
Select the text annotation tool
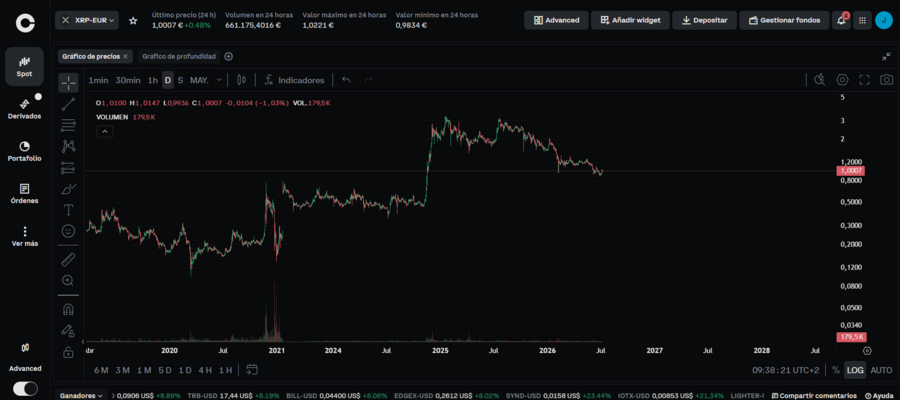68,210
